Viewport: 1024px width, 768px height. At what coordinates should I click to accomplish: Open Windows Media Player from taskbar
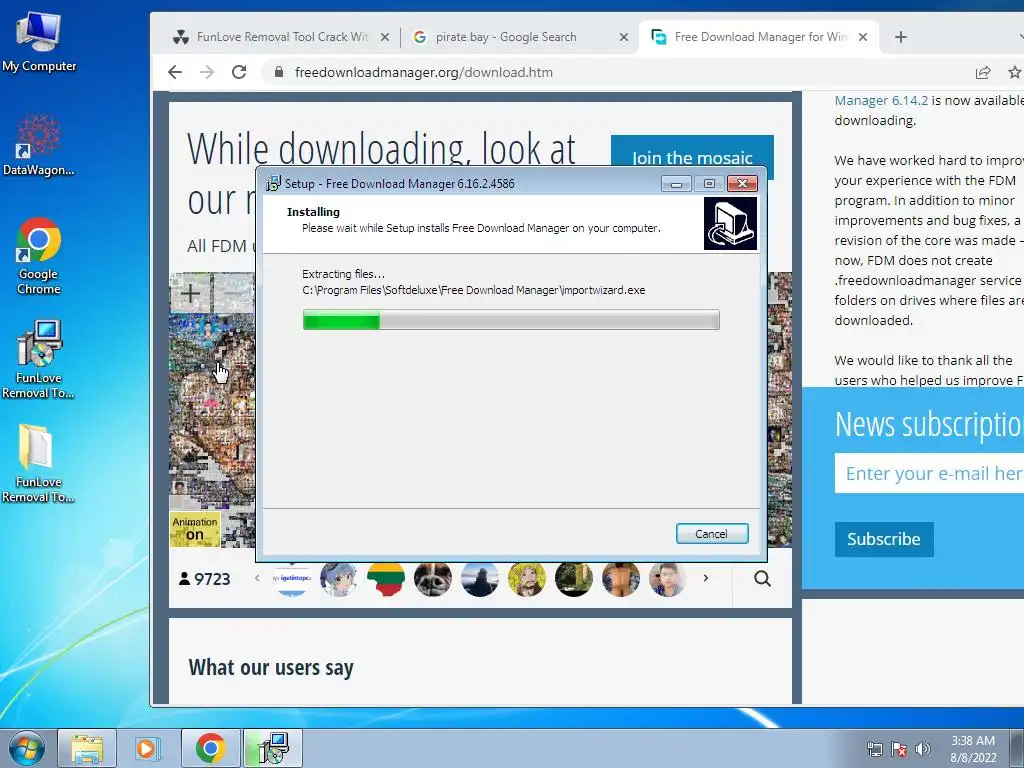tap(147, 748)
